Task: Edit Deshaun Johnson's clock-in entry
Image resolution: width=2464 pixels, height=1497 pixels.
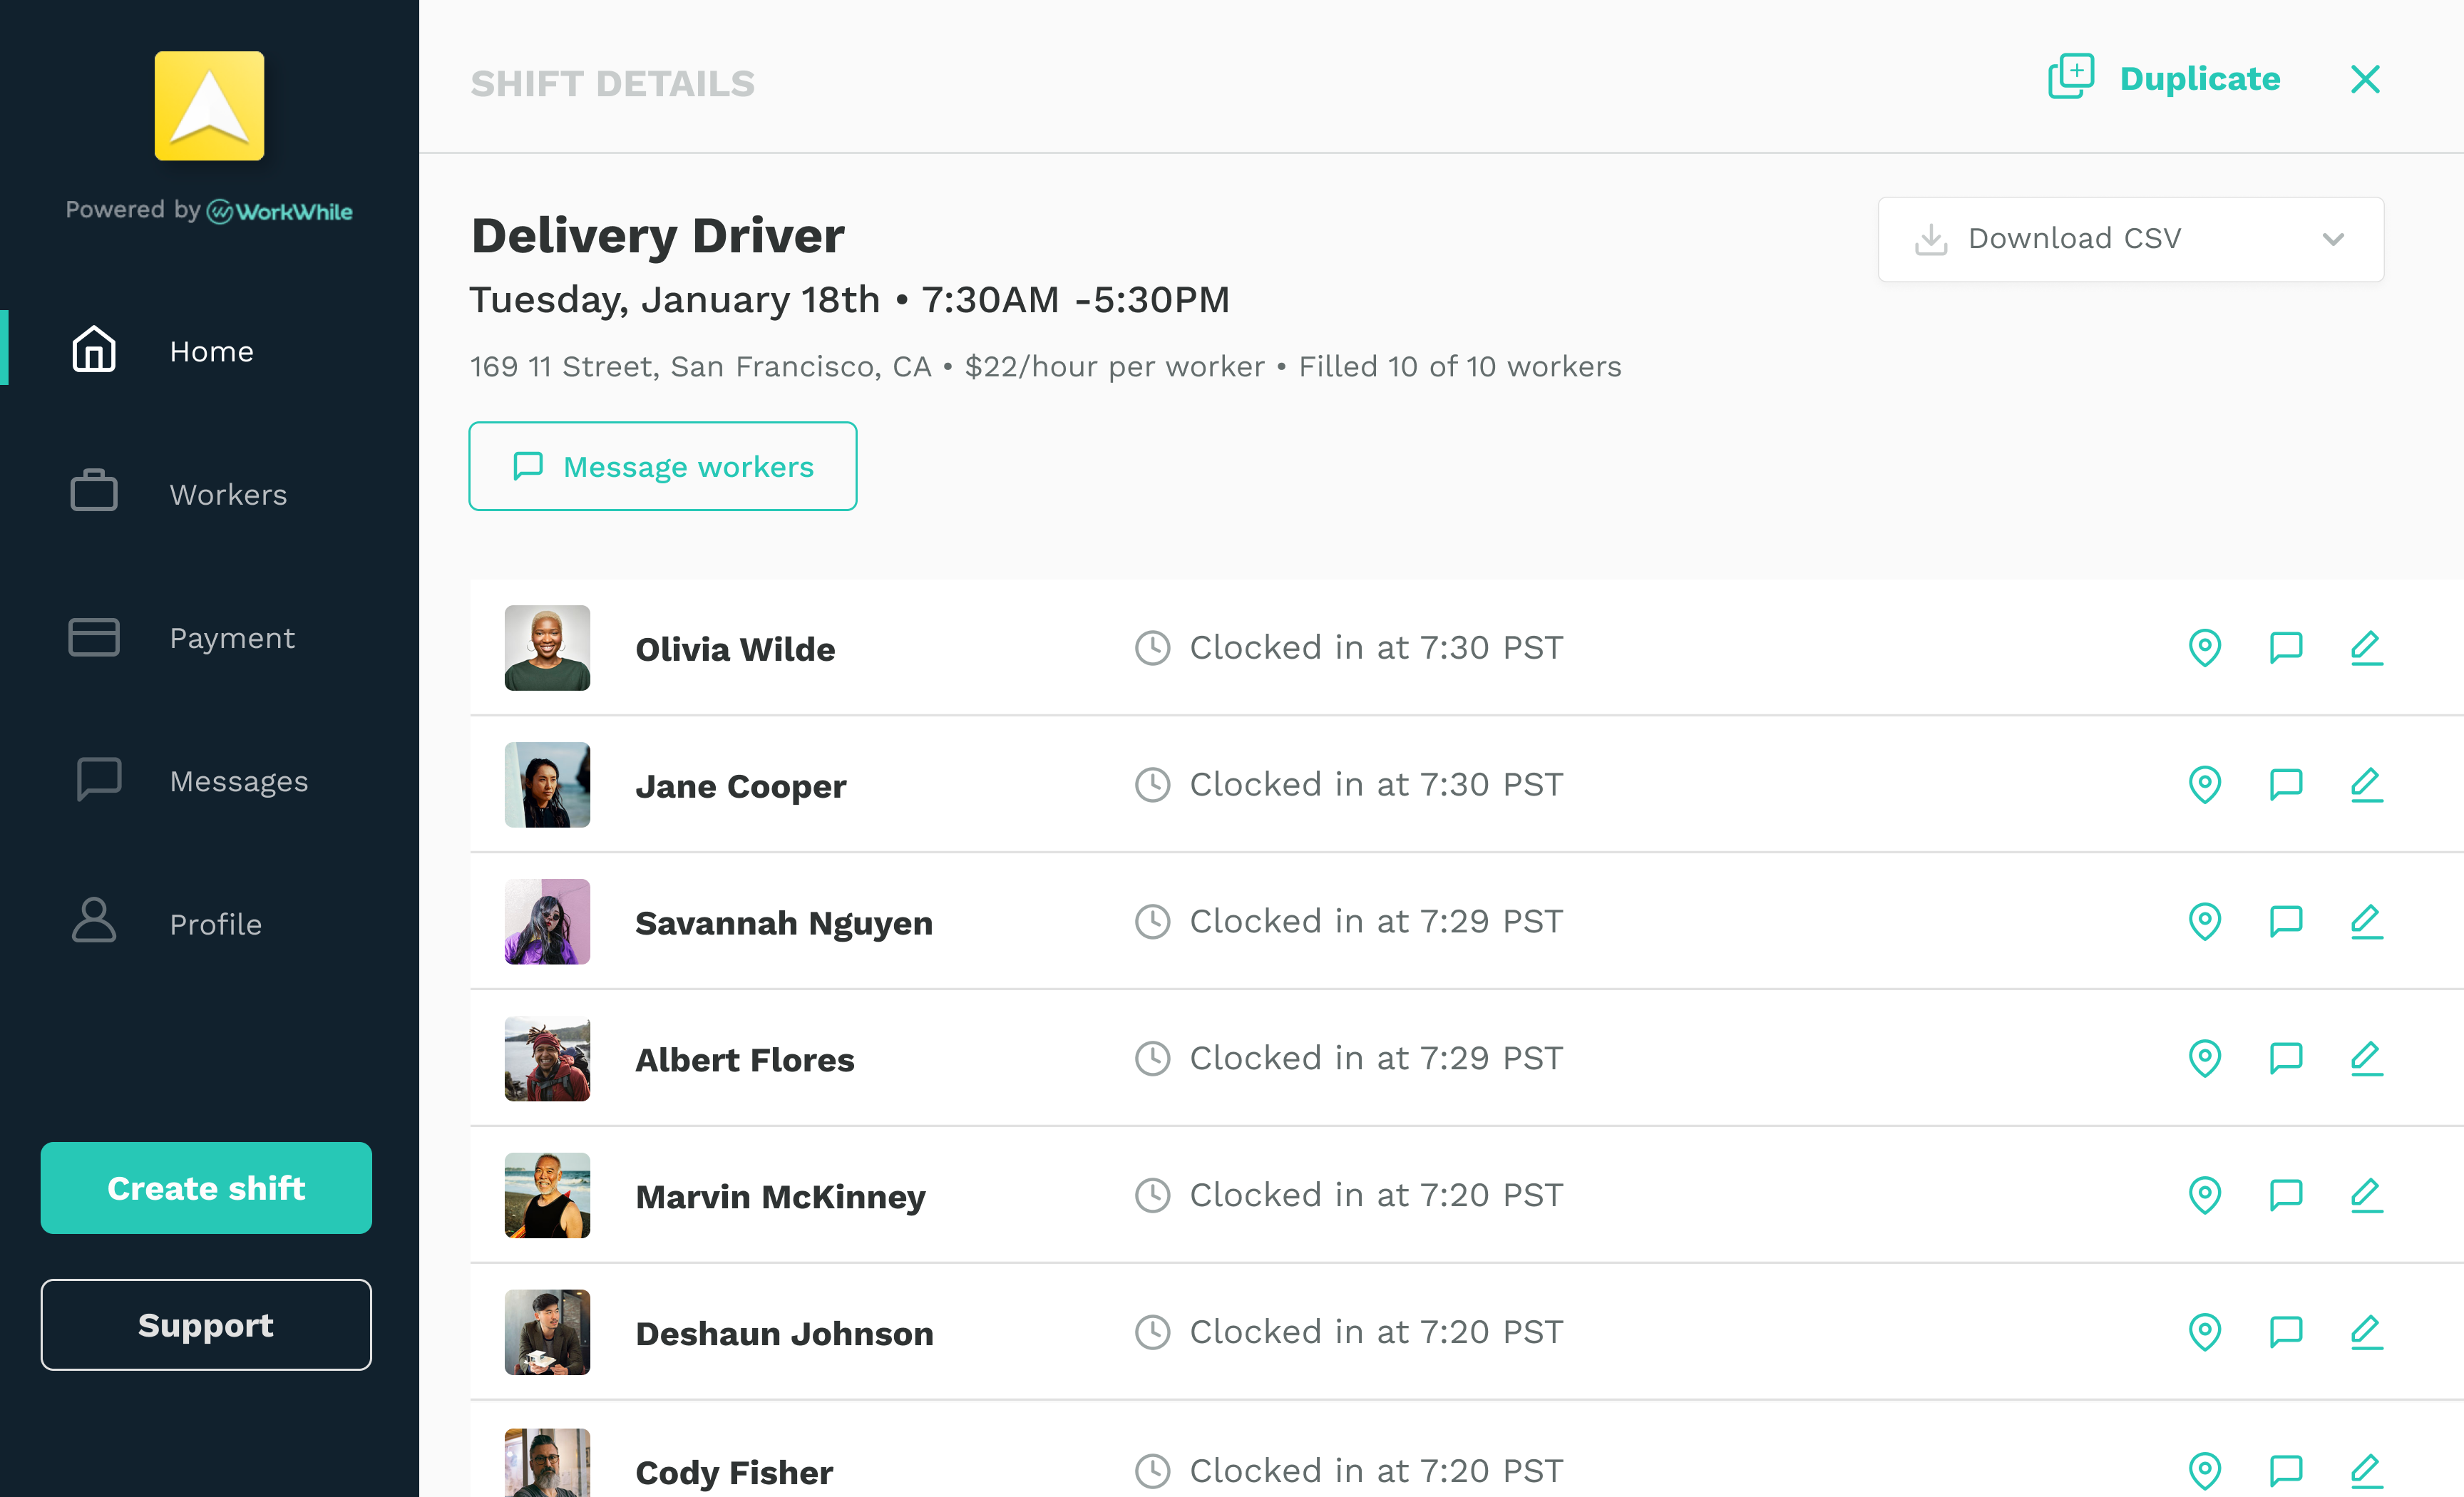Action: pos(2366,1332)
